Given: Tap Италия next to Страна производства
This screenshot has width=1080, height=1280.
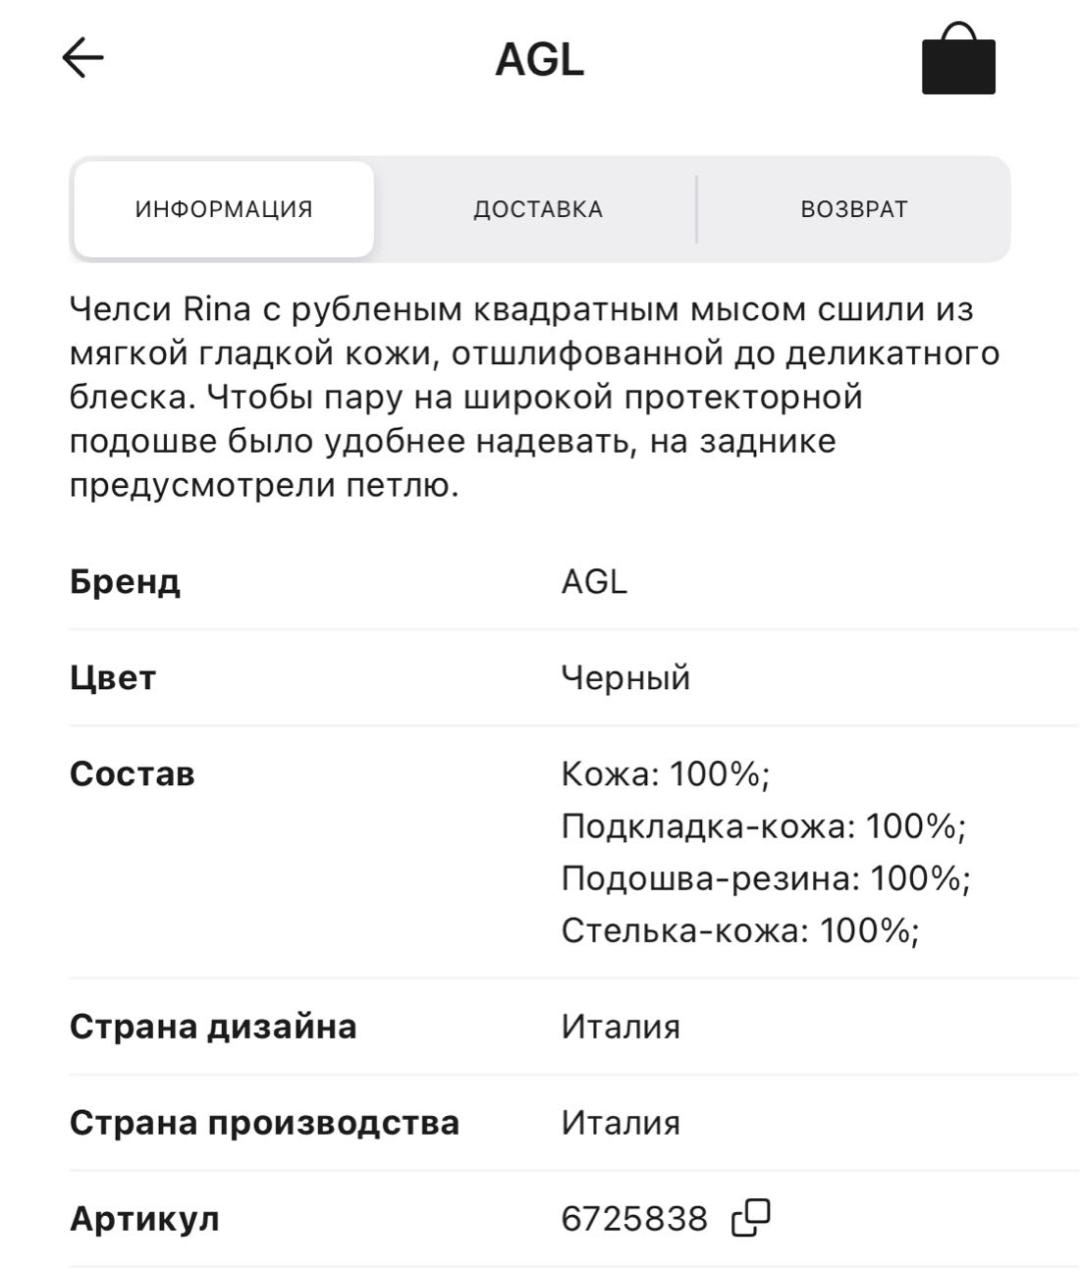Looking at the screenshot, I should [x=620, y=1121].
